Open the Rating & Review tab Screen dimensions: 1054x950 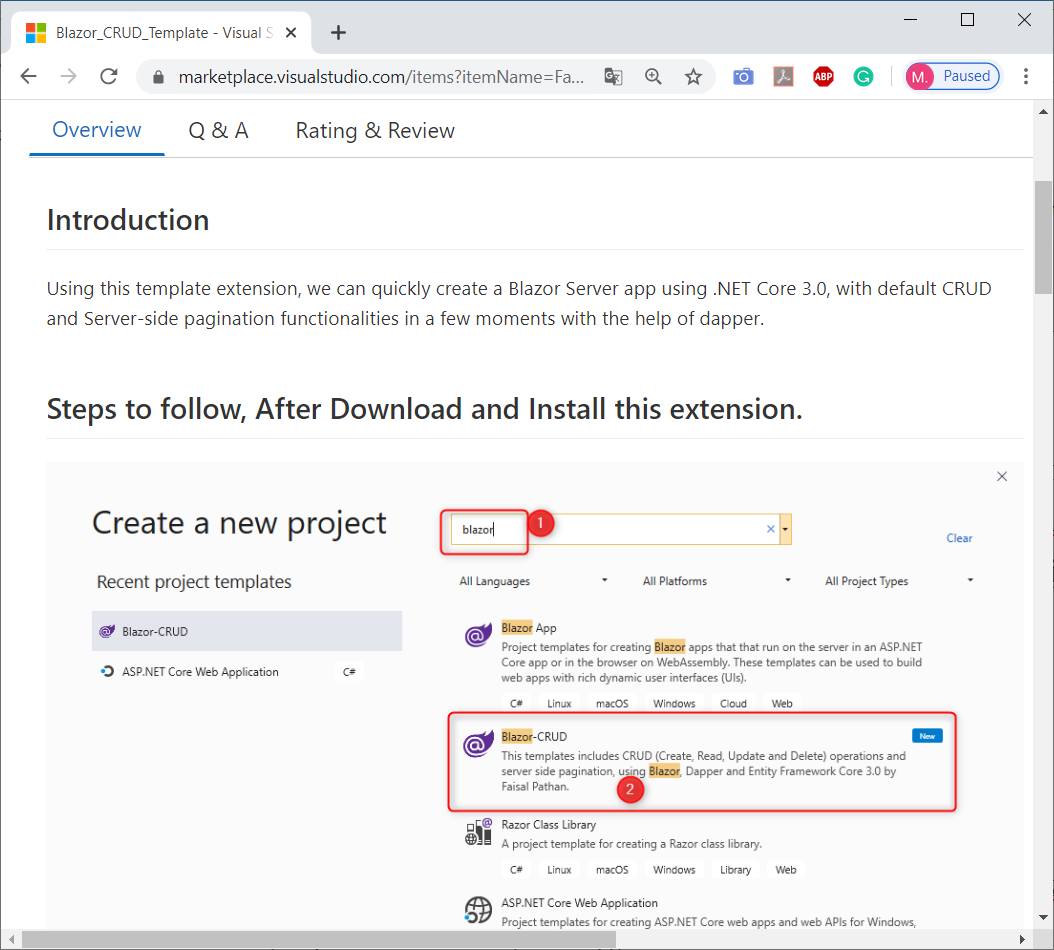[374, 129]
